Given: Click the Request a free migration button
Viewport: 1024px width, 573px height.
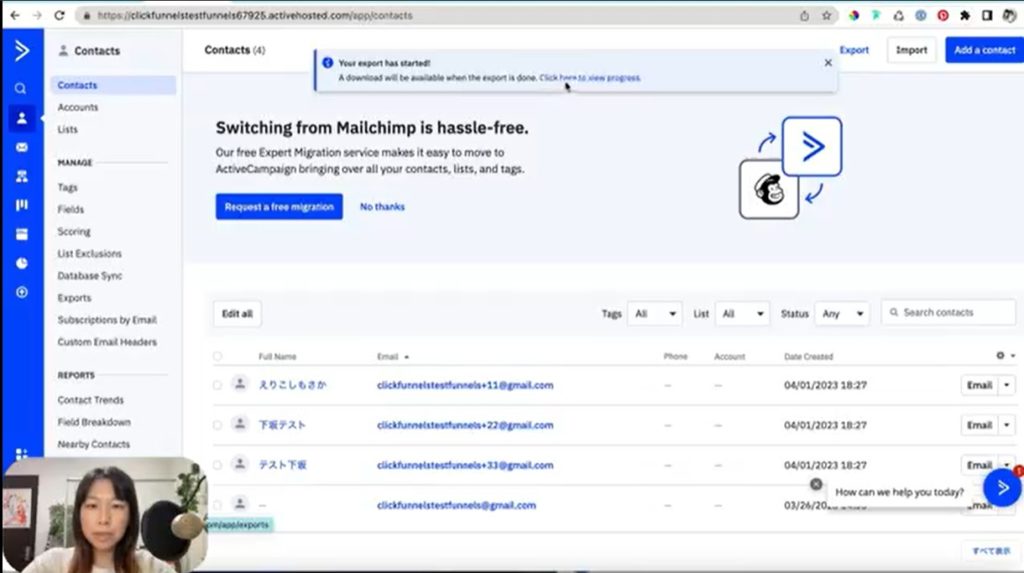Looking at the screenshot, I should [279, 207].
